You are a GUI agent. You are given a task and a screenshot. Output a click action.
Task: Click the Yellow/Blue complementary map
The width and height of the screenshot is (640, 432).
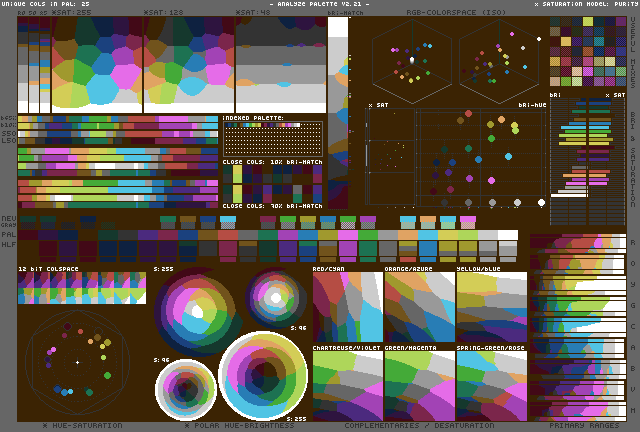(492, 307)
